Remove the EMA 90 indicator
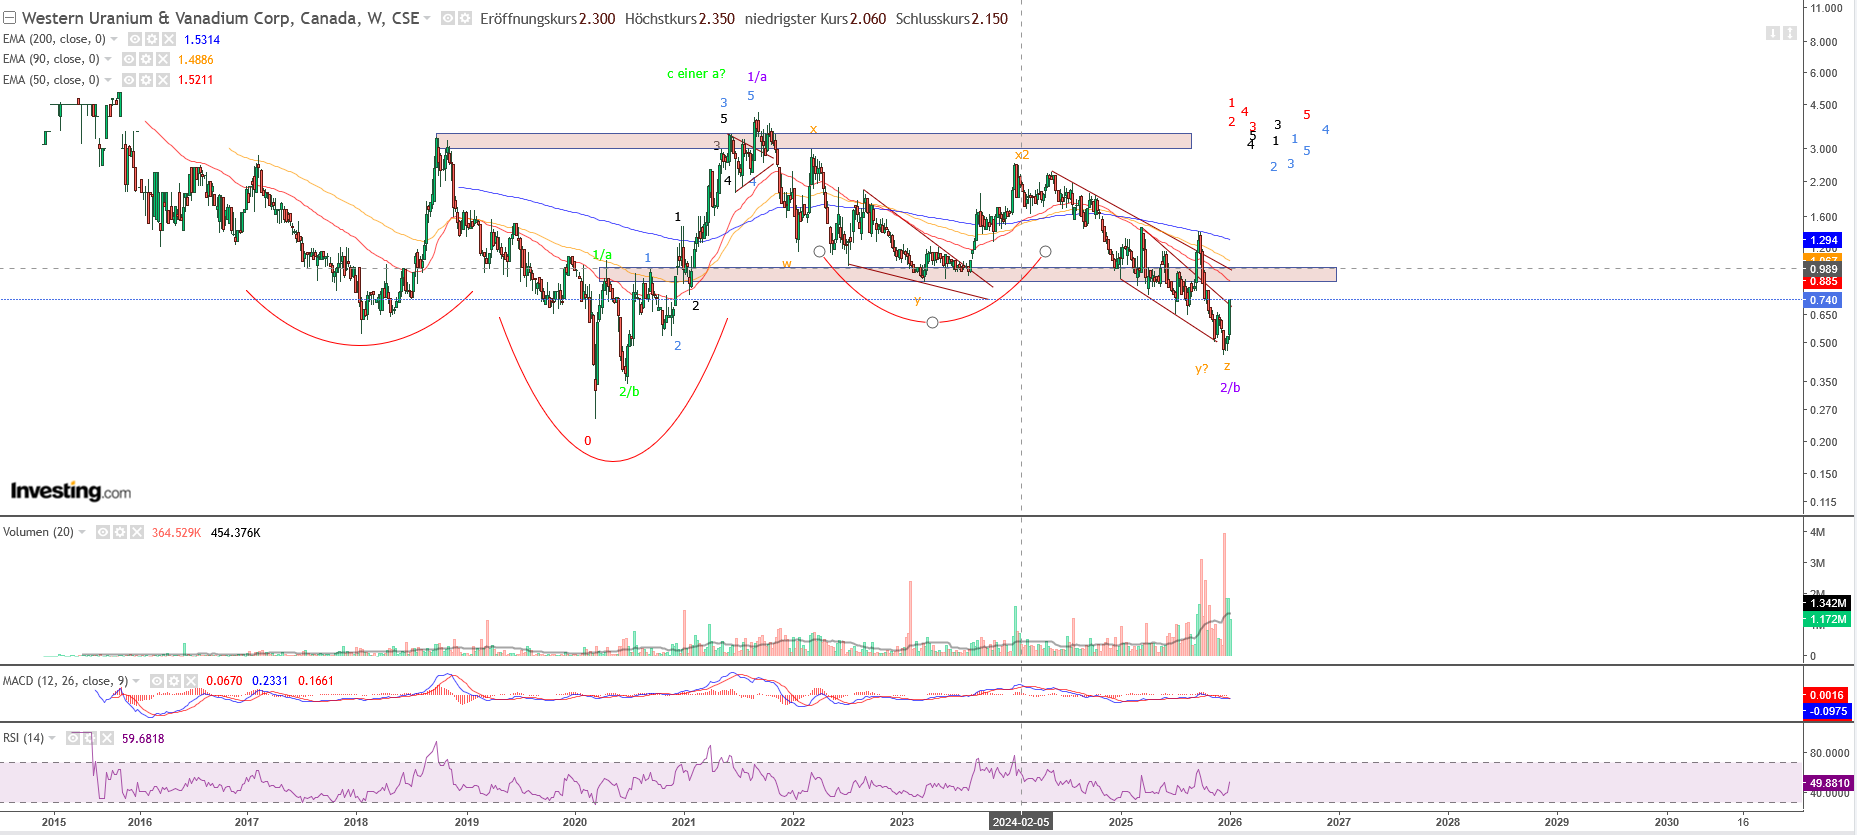1857x835 pixels. [163, 59]
